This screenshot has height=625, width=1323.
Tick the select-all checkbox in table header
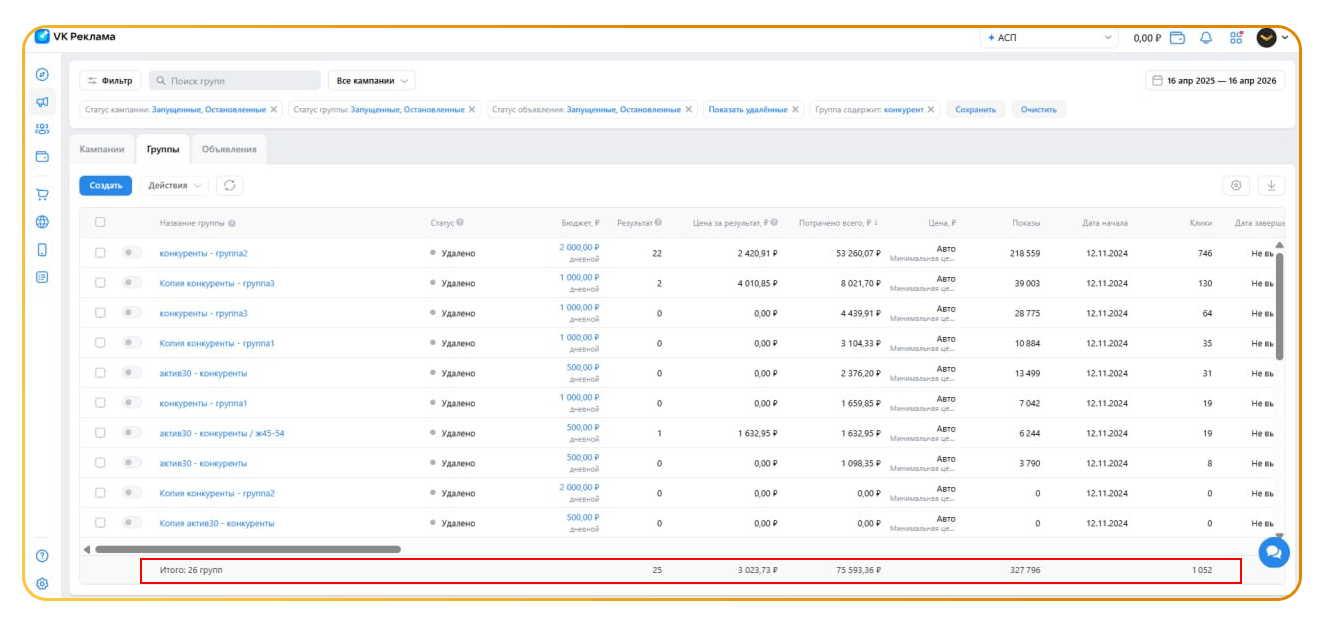[x=100, y=223]
